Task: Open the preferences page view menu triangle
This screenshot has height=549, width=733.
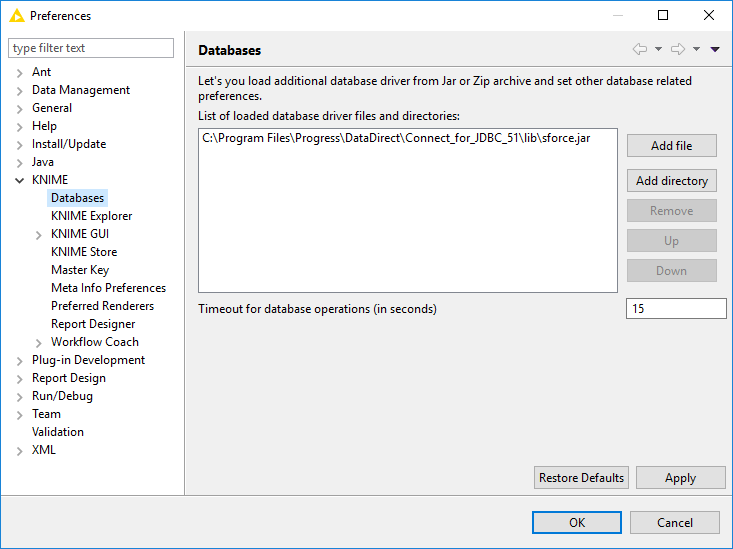Action: [715, 49]
